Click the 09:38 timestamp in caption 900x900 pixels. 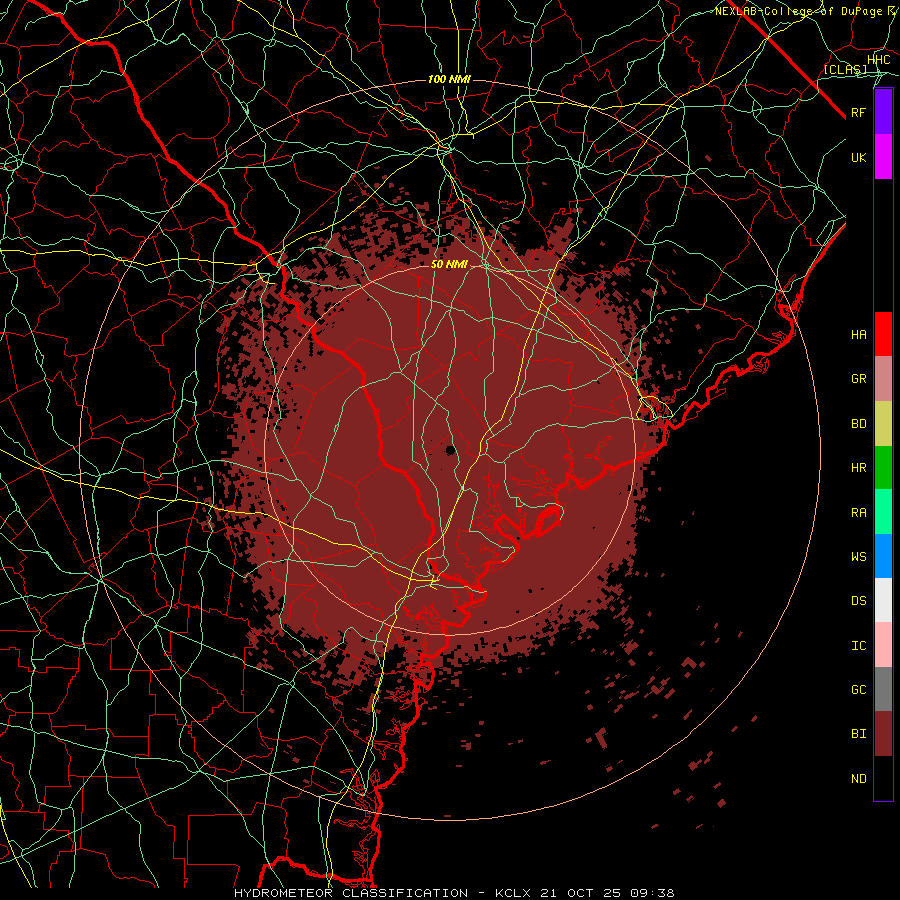(651, 893)
